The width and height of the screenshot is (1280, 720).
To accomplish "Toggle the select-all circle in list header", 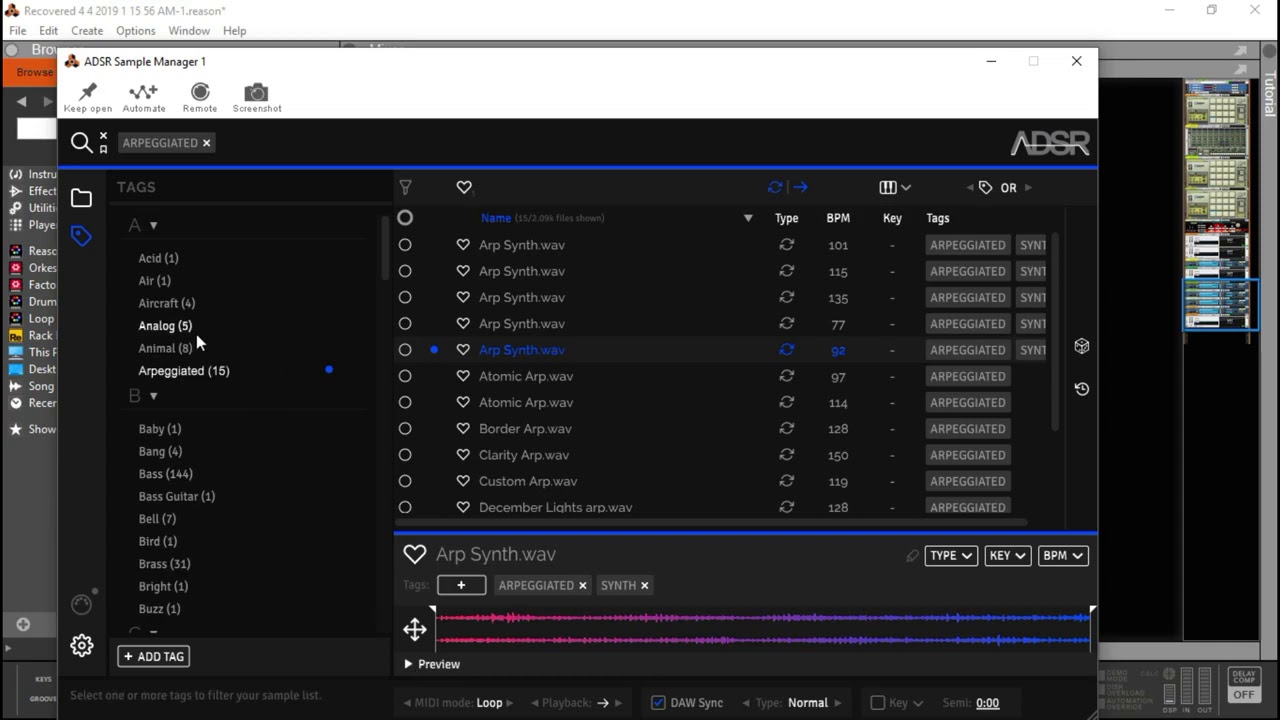I will pyautogui.click(x=405, y=218).
